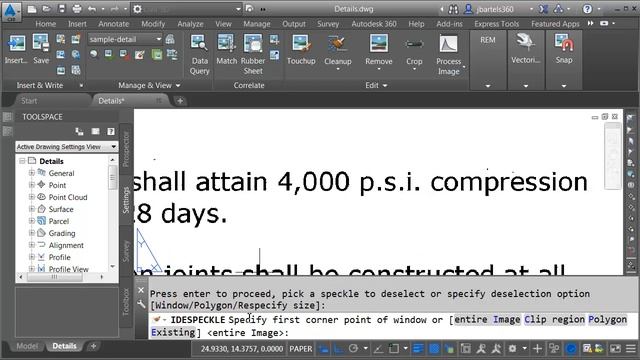Open the Home ribbon tab

click(x=45, y=24)
